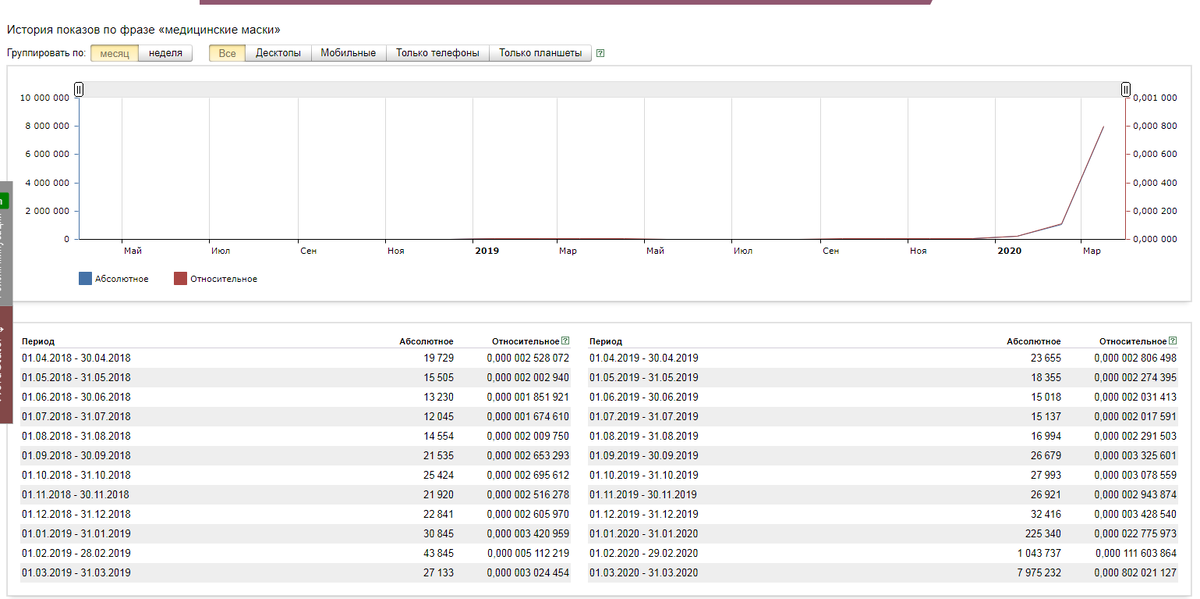This screenshot has height=599, width=1200.
Task: Select the period 01.02.2020 - 29.02.2020
Action: tap(644, 553)
